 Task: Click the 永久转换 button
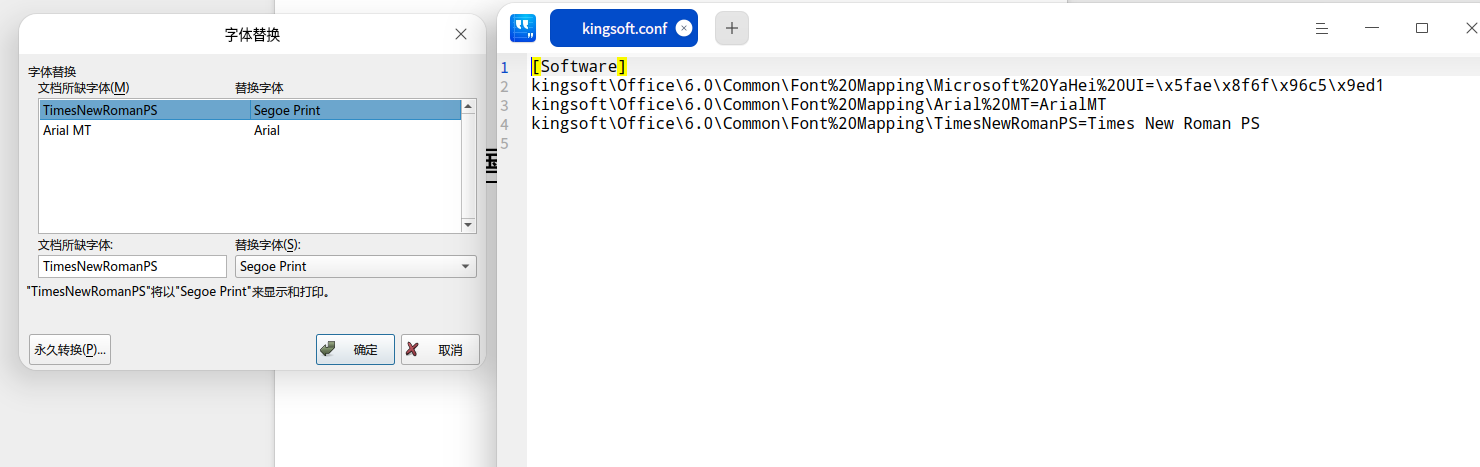point(69,350)
